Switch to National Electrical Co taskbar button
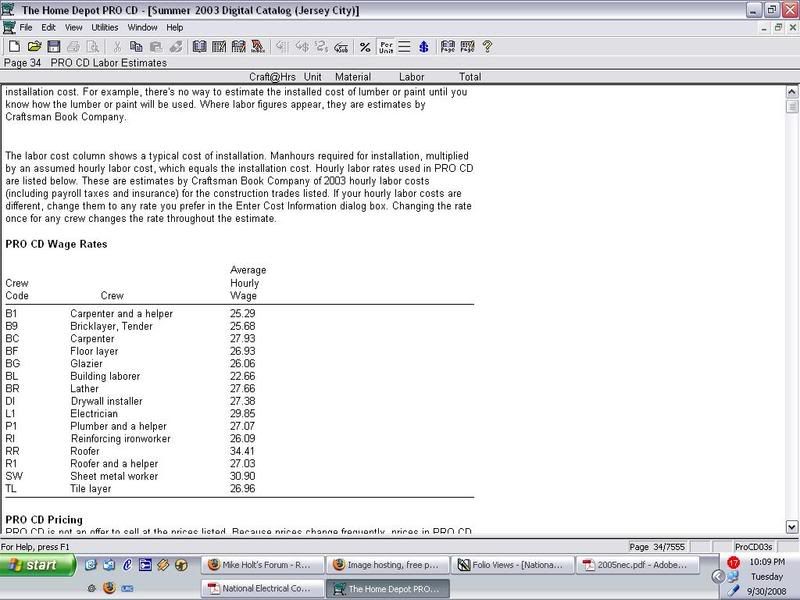 click(x=263, y=588)
